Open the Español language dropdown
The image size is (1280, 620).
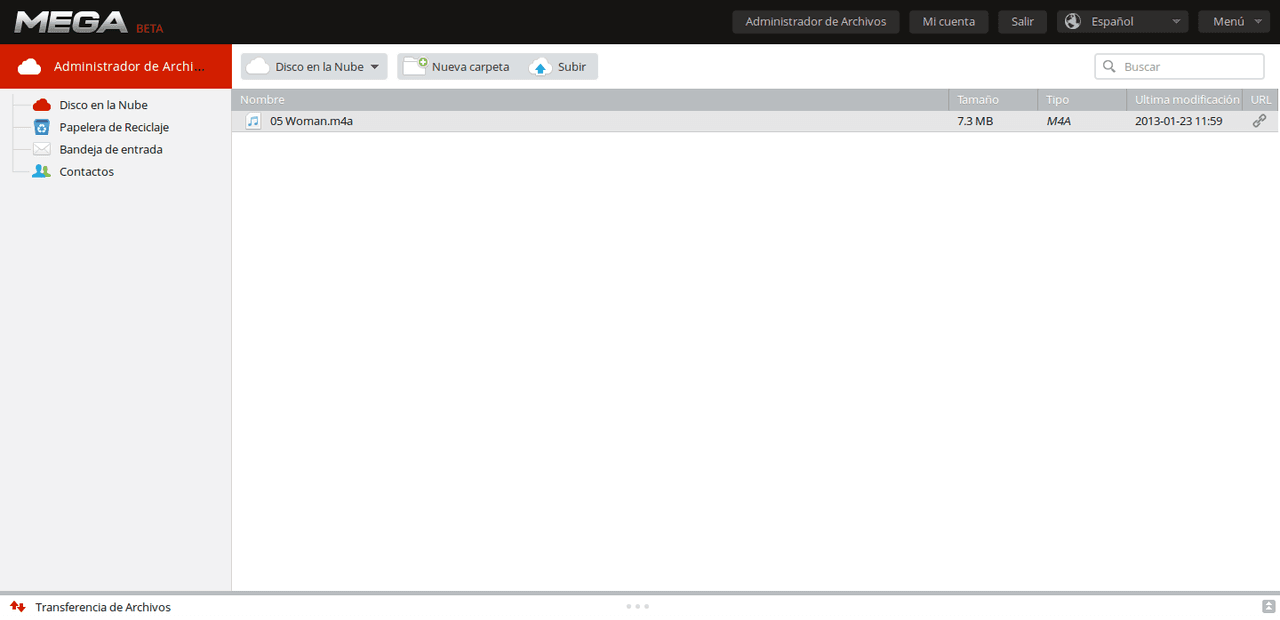click(1122, 22)
